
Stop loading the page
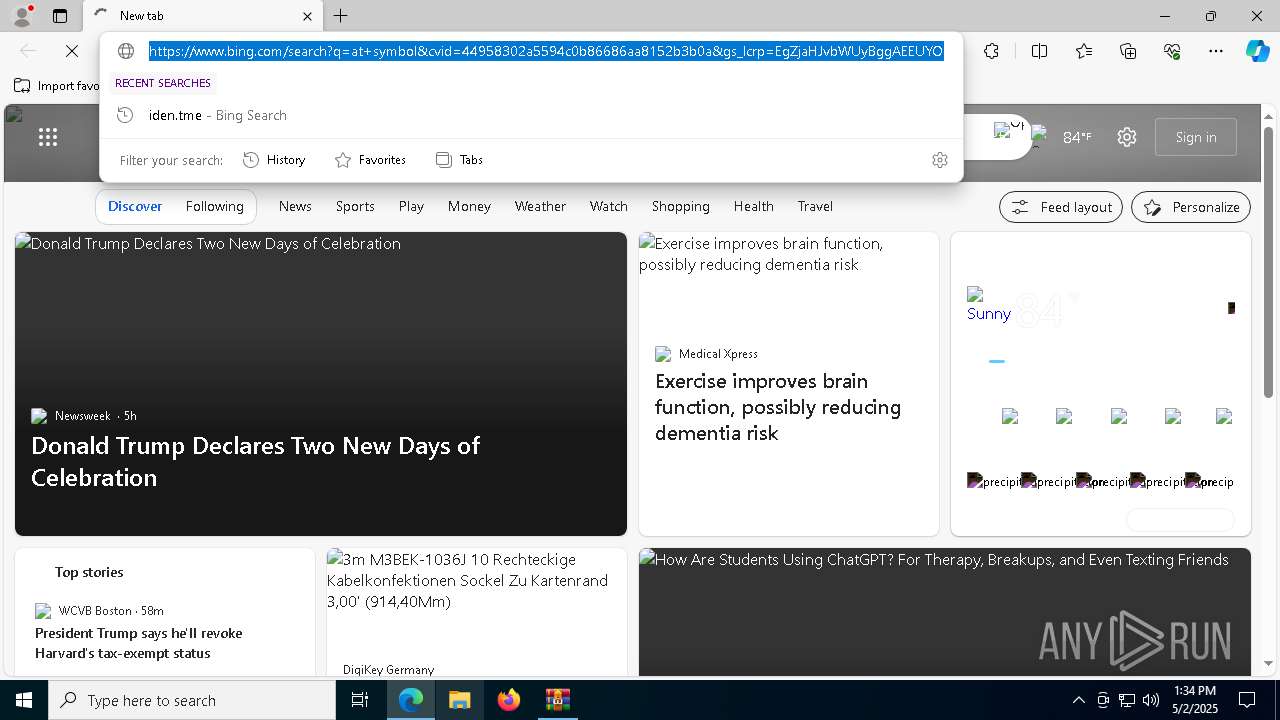pyautogui.click(x=72, y=51)
